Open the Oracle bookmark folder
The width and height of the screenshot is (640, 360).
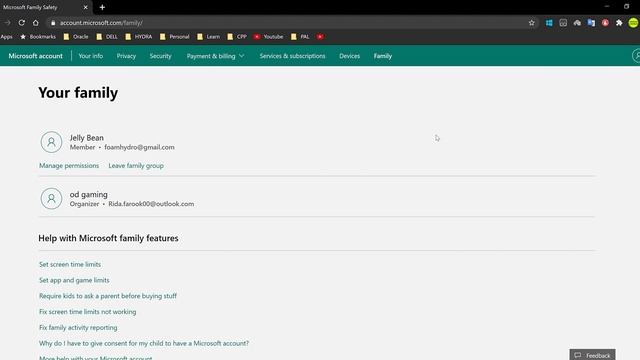76,37
